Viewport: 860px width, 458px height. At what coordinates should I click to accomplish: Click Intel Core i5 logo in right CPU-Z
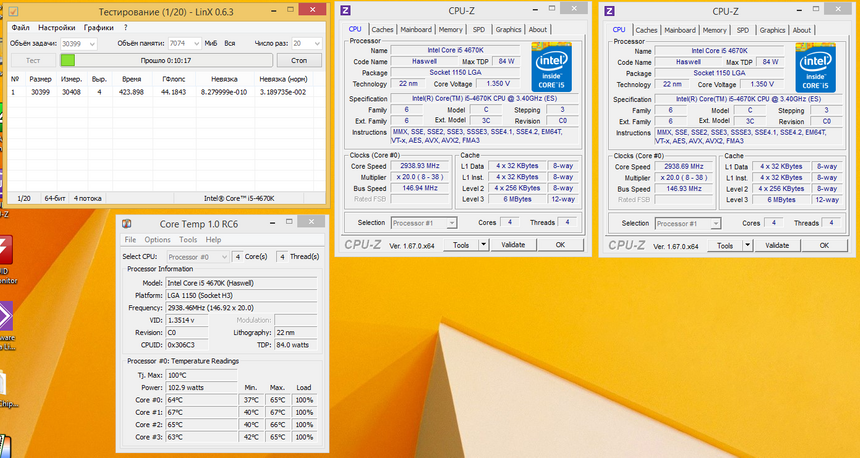pos(815,67)
